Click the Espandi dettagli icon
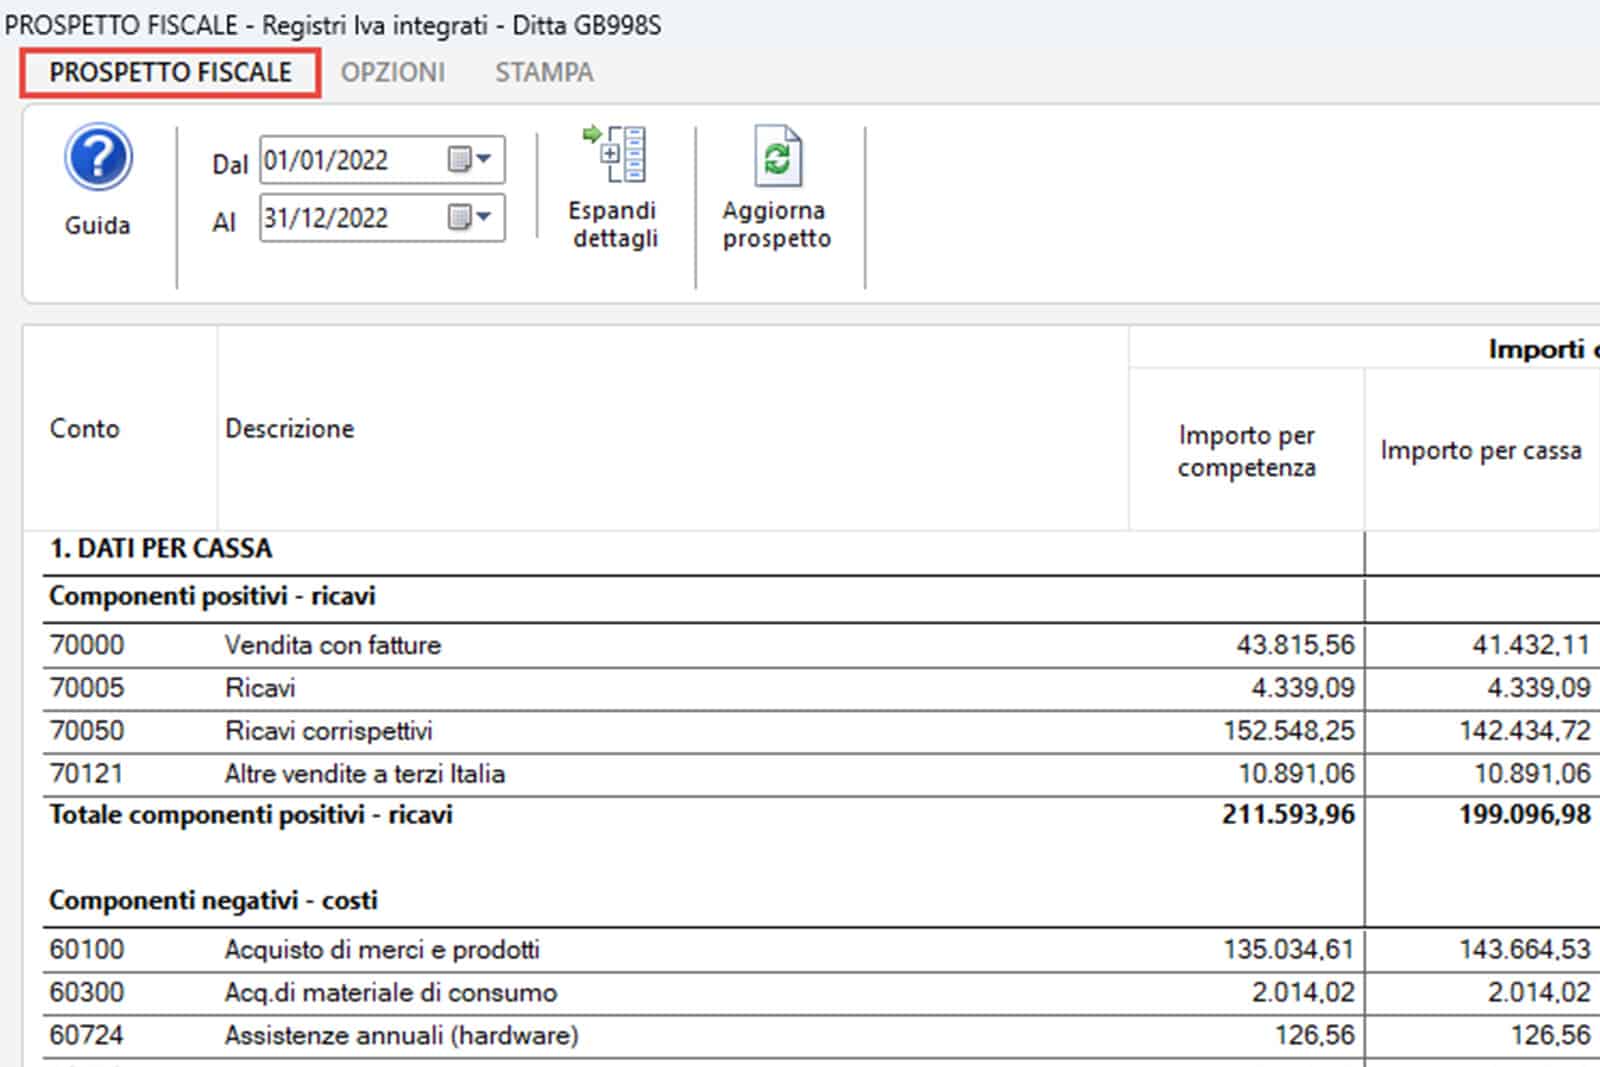Viewport: 1600px width, 1067px height. click(x=614, y=155)
